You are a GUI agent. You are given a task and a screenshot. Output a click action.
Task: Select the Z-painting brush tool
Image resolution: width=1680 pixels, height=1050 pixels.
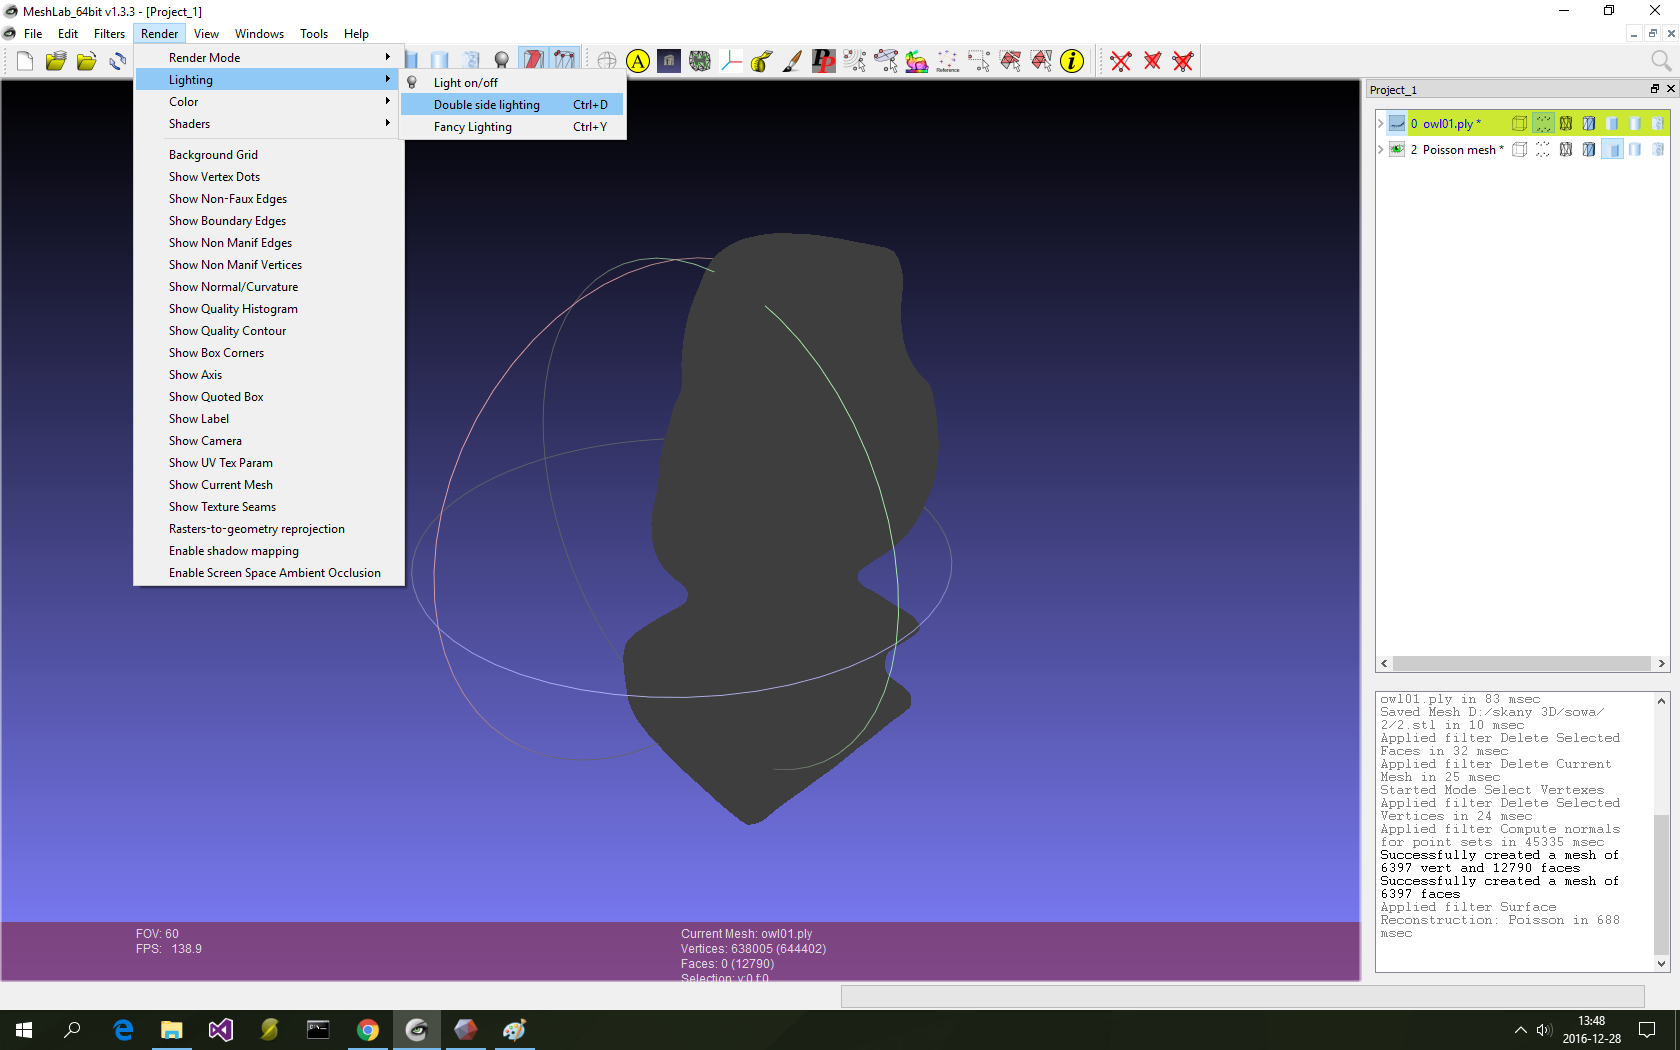point(792,61)
